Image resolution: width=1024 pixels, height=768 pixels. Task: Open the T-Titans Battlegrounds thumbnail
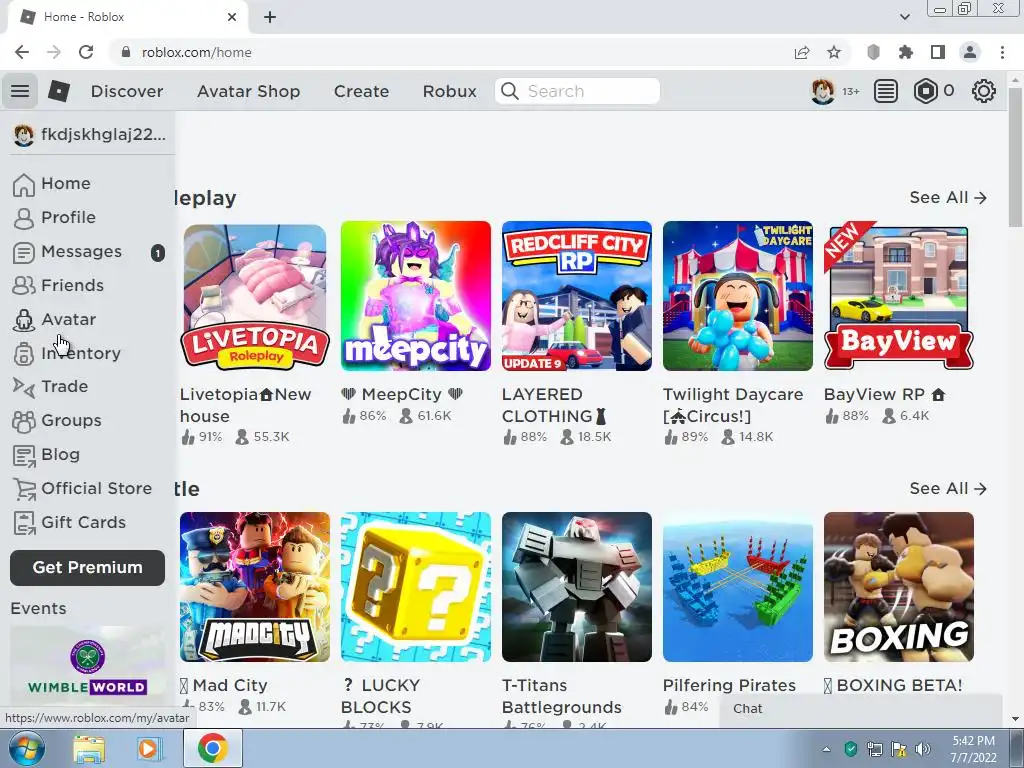(x=577, y=587)
